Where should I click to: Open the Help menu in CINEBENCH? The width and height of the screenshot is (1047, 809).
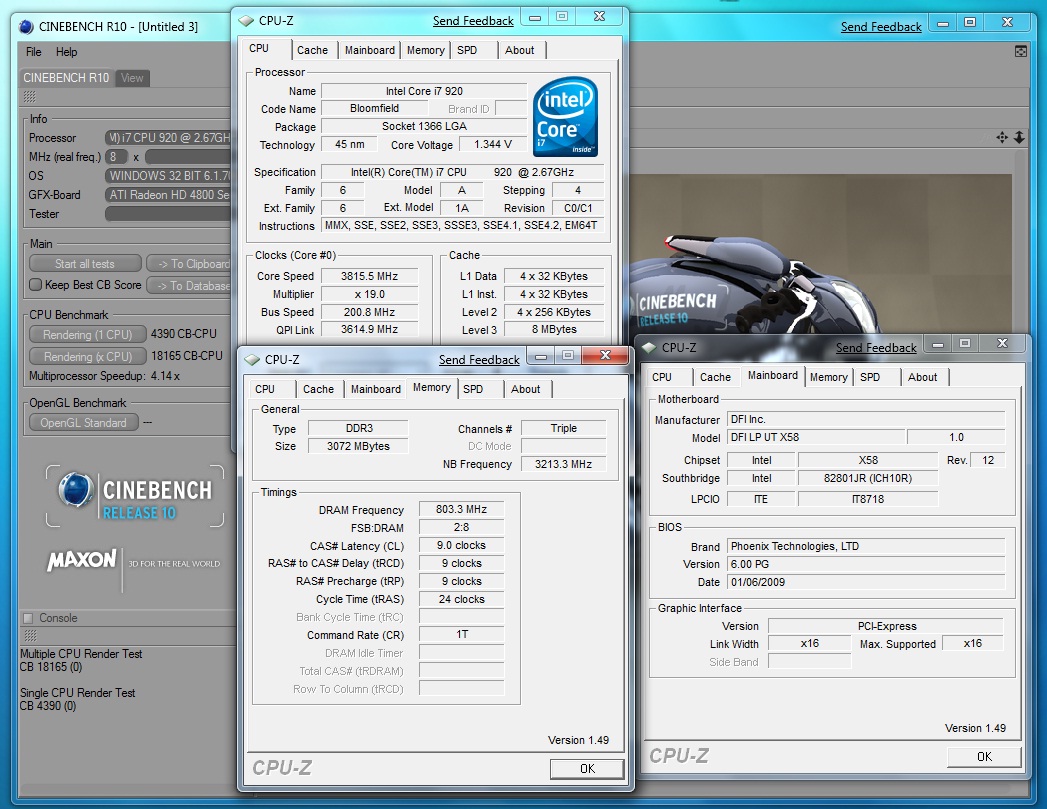(x=66, y=52)
